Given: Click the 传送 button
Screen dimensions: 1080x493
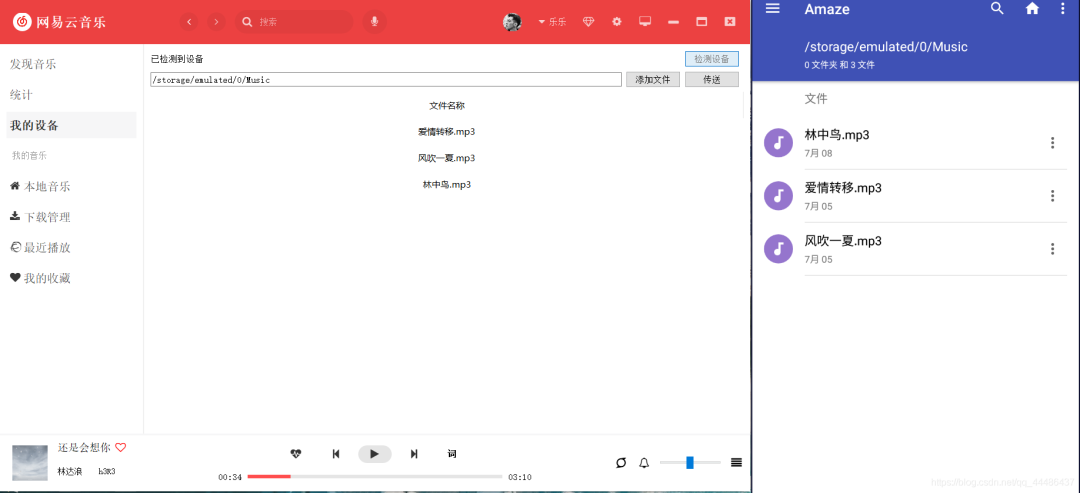Looking at the screenshot, I should pyautogui.click(x=712, y=80).
